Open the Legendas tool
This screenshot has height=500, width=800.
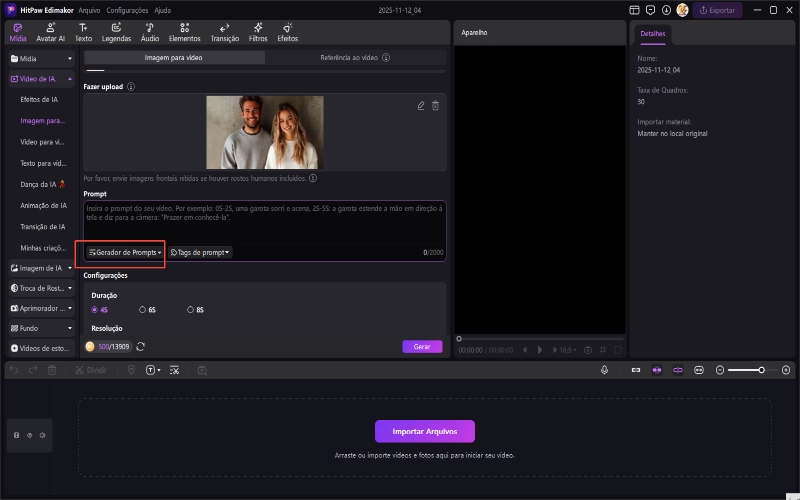(117, 32)
